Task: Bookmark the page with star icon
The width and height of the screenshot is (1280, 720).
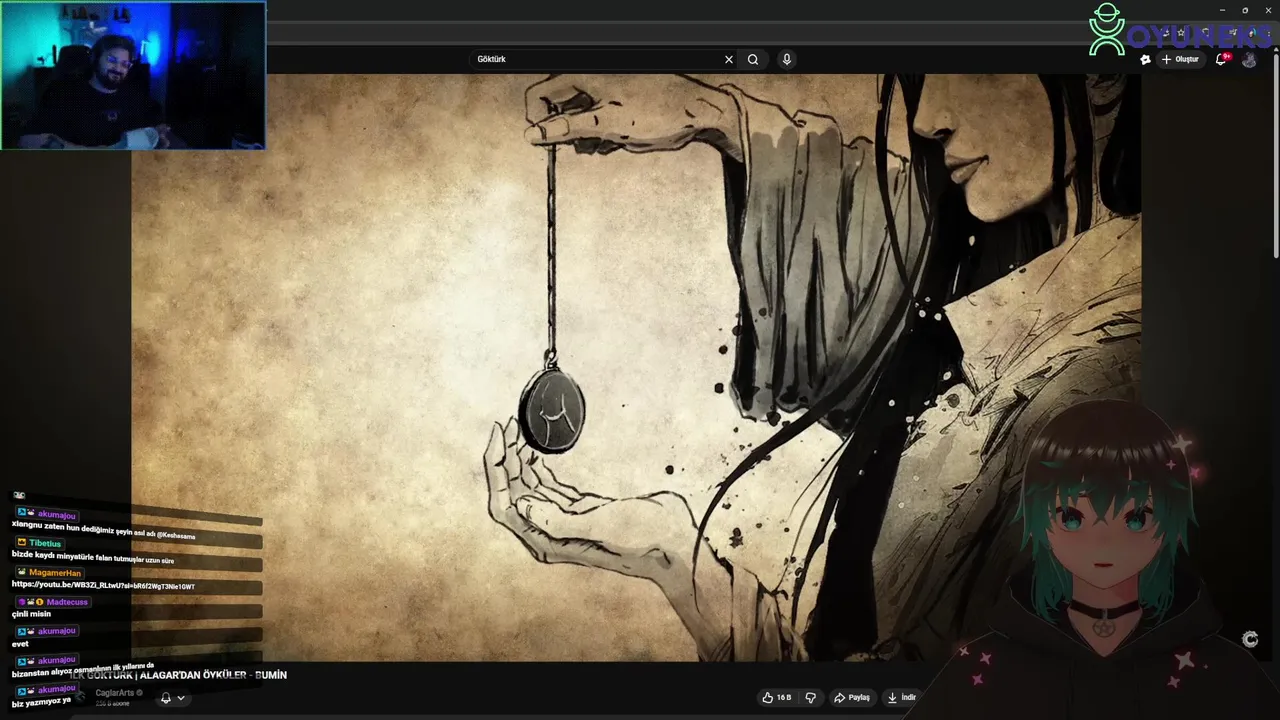Action: [1181, 33]
